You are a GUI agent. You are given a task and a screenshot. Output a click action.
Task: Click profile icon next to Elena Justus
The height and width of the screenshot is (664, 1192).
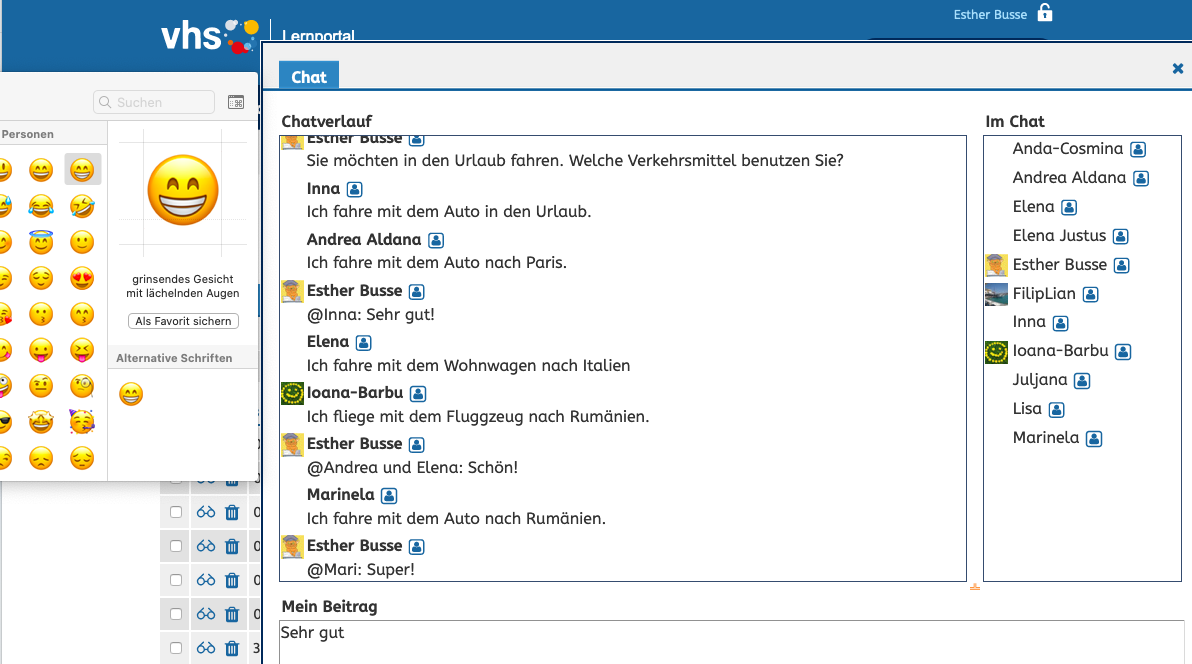pyautogui.click(x=1121, y=236)
